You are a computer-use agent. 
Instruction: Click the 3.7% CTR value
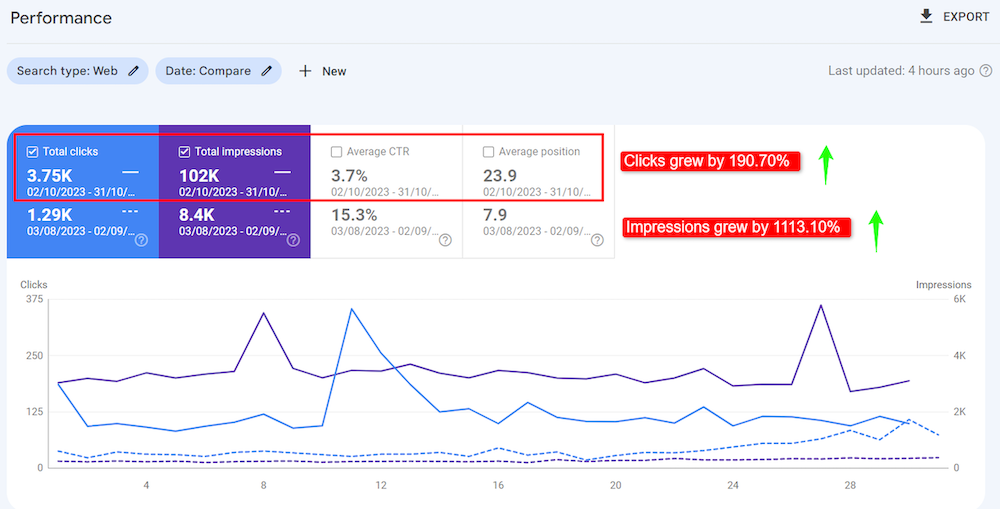coord(349,175)
